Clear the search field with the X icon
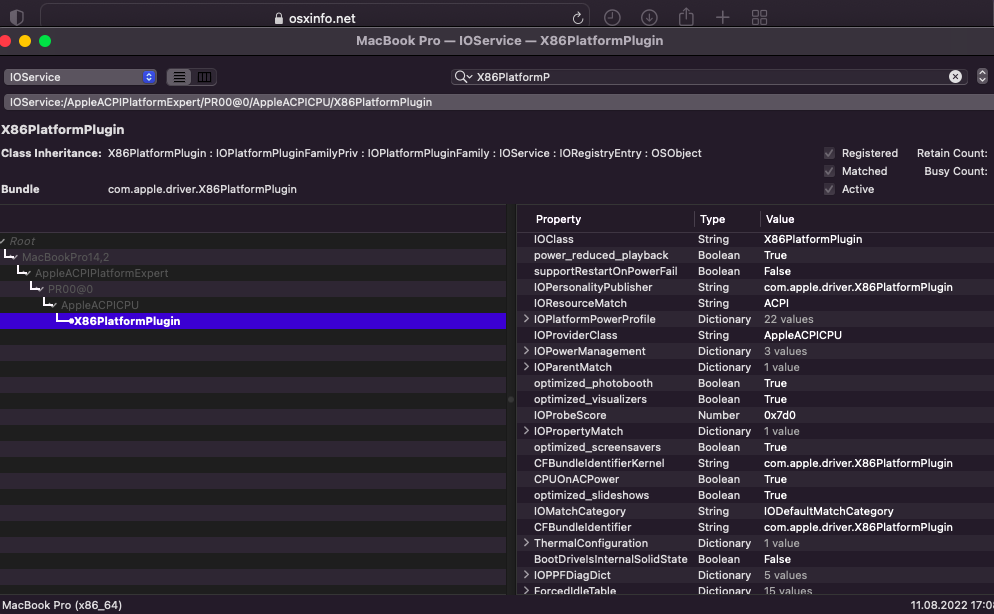The width and height of the screenshot is (994, 614). [955, 76]
